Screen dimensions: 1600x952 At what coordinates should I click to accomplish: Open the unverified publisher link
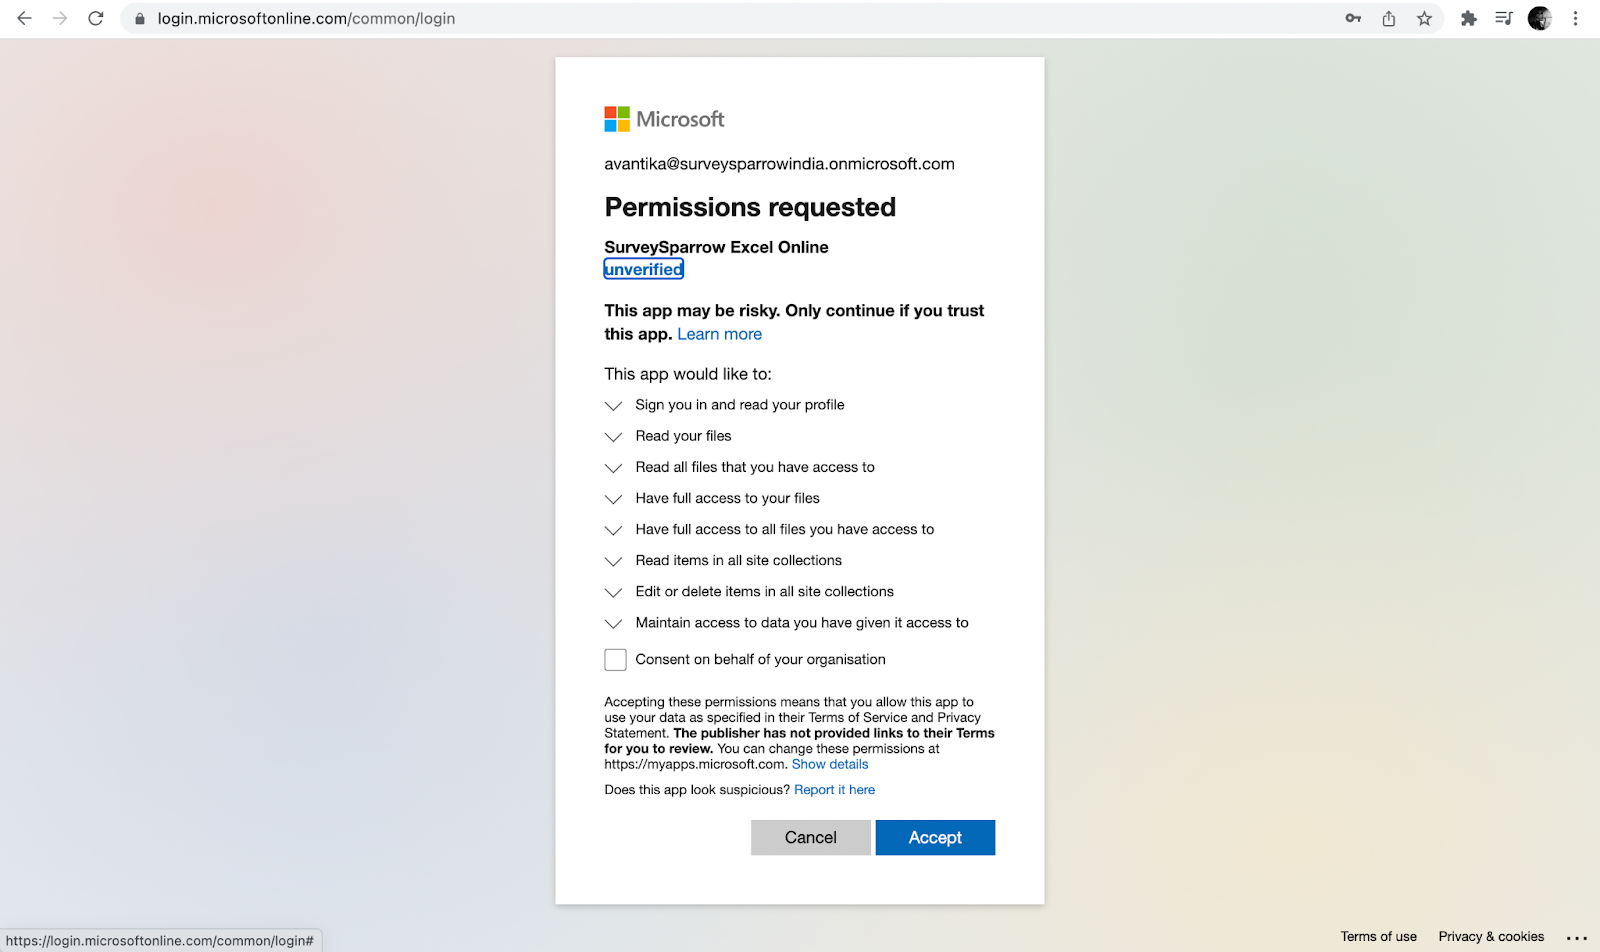(644, 270)
